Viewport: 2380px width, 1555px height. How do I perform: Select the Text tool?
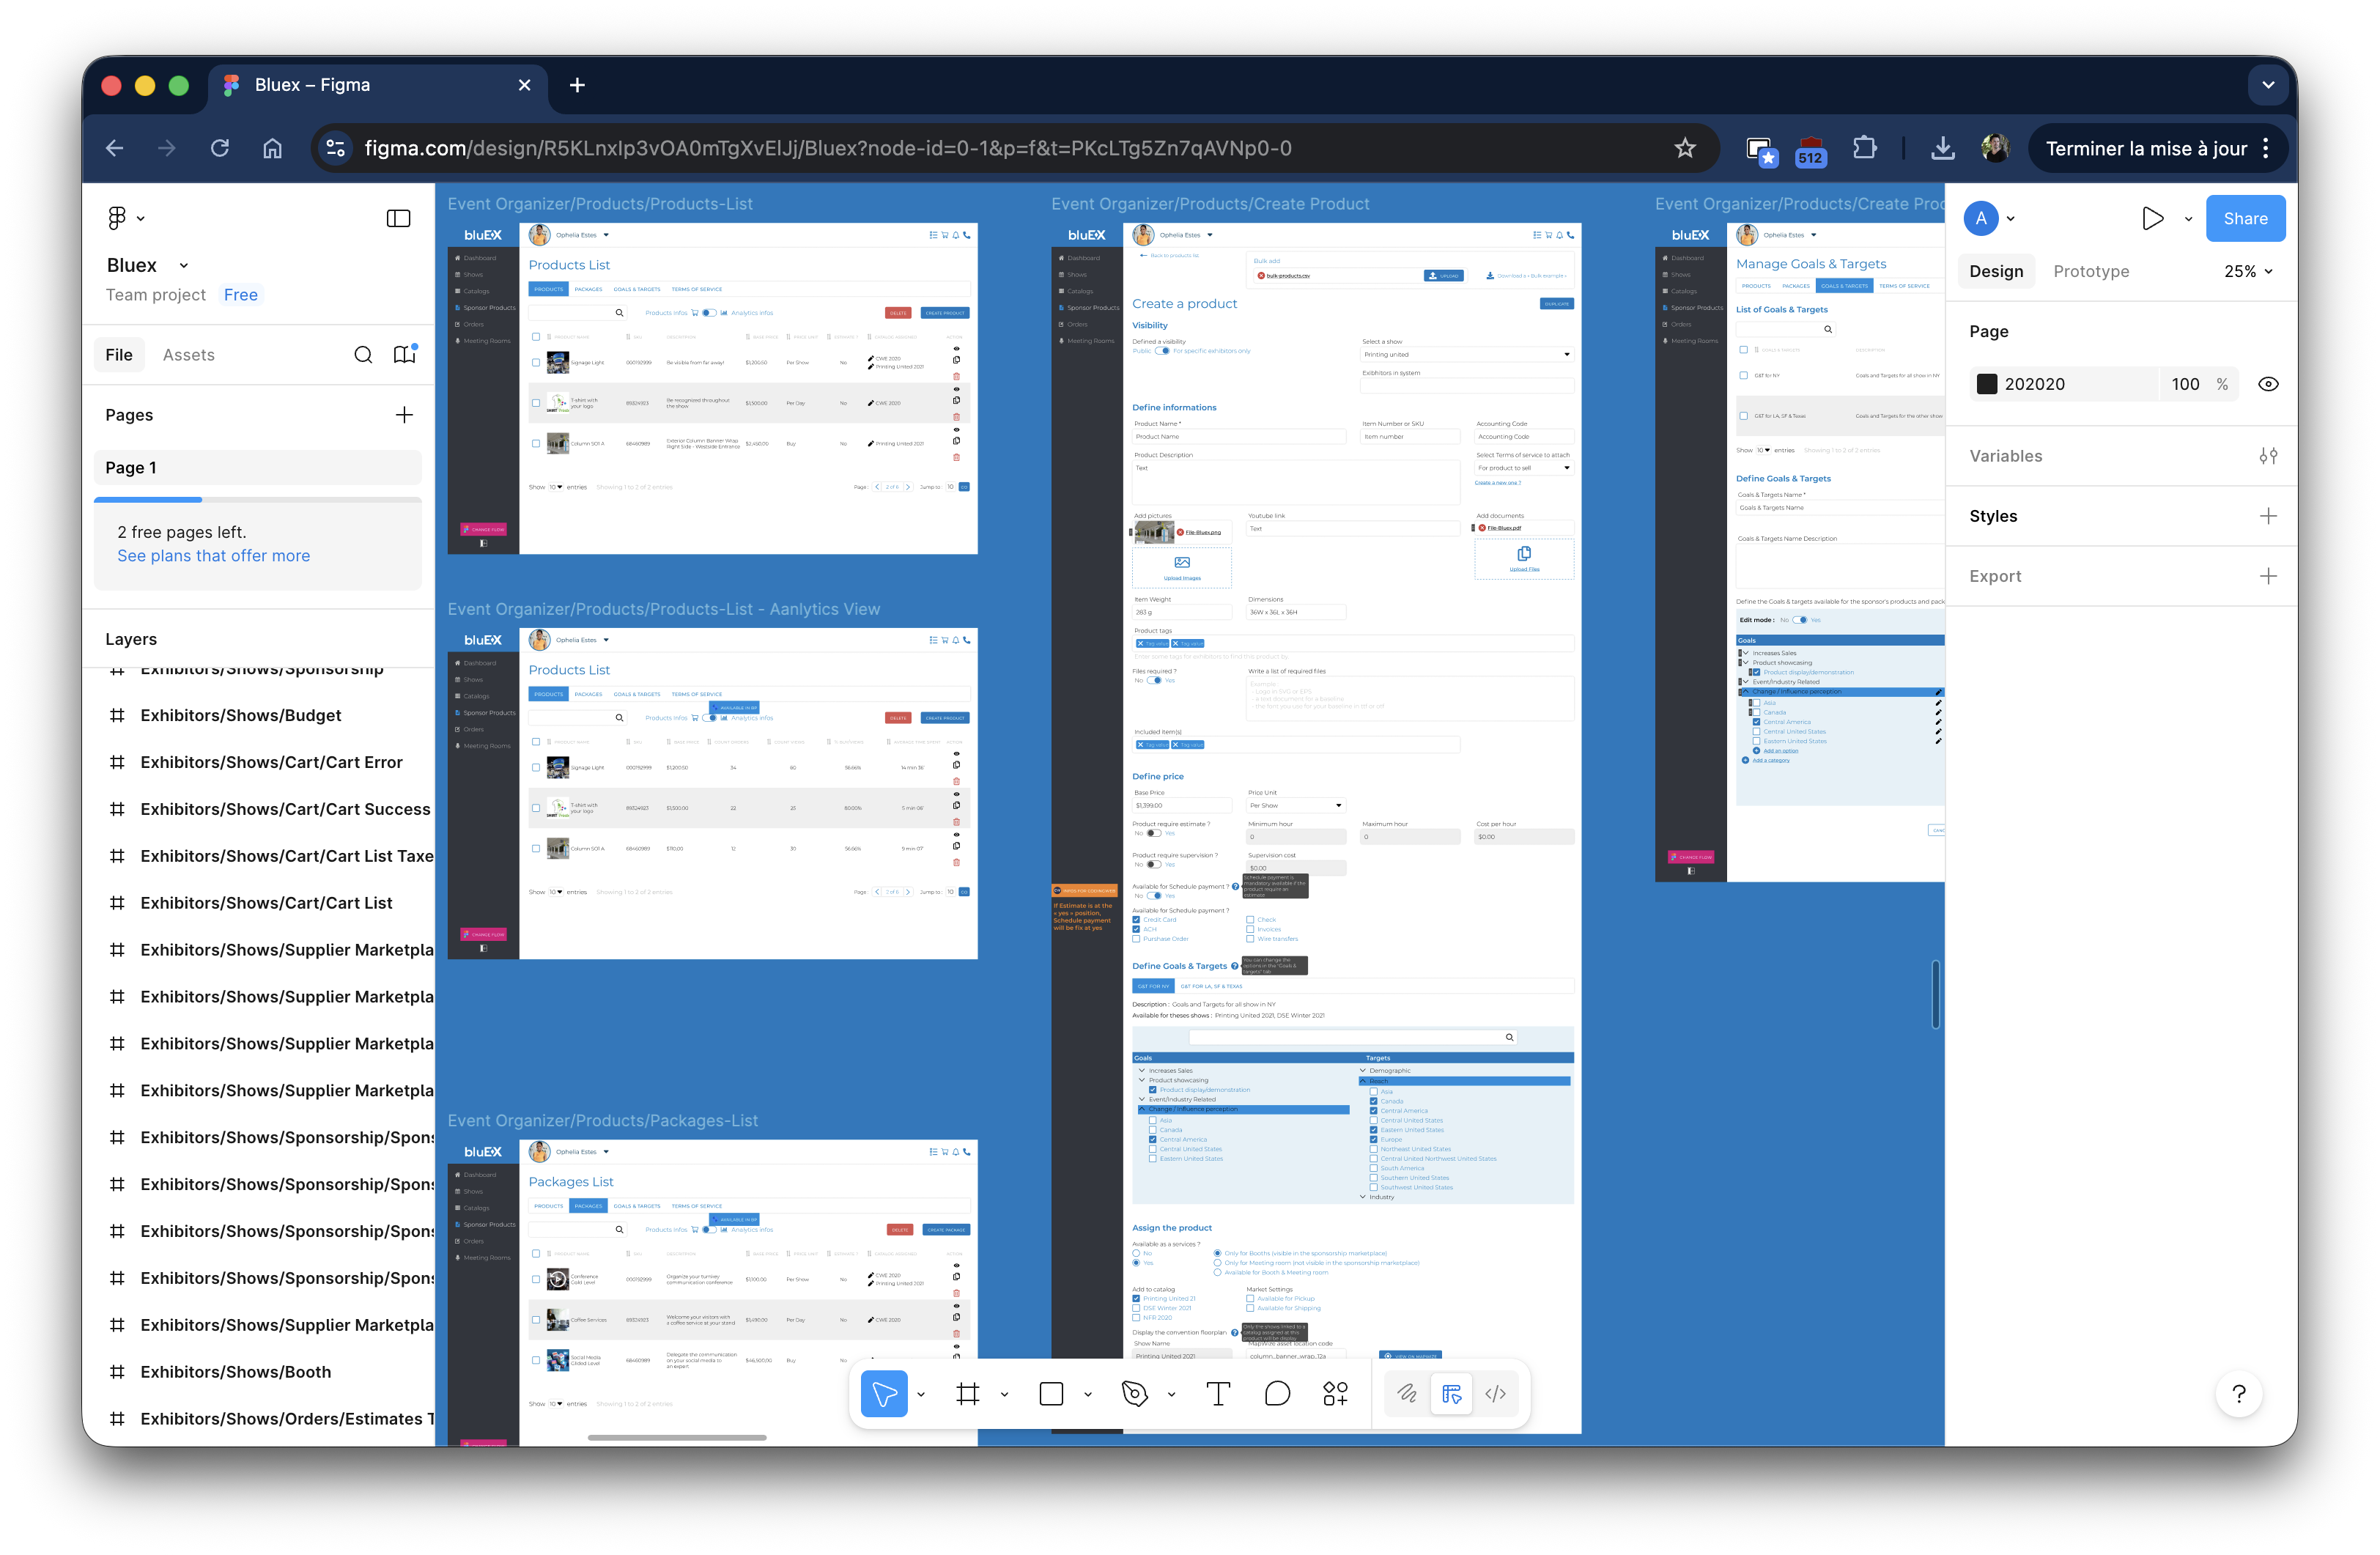pos(1218,1394)
